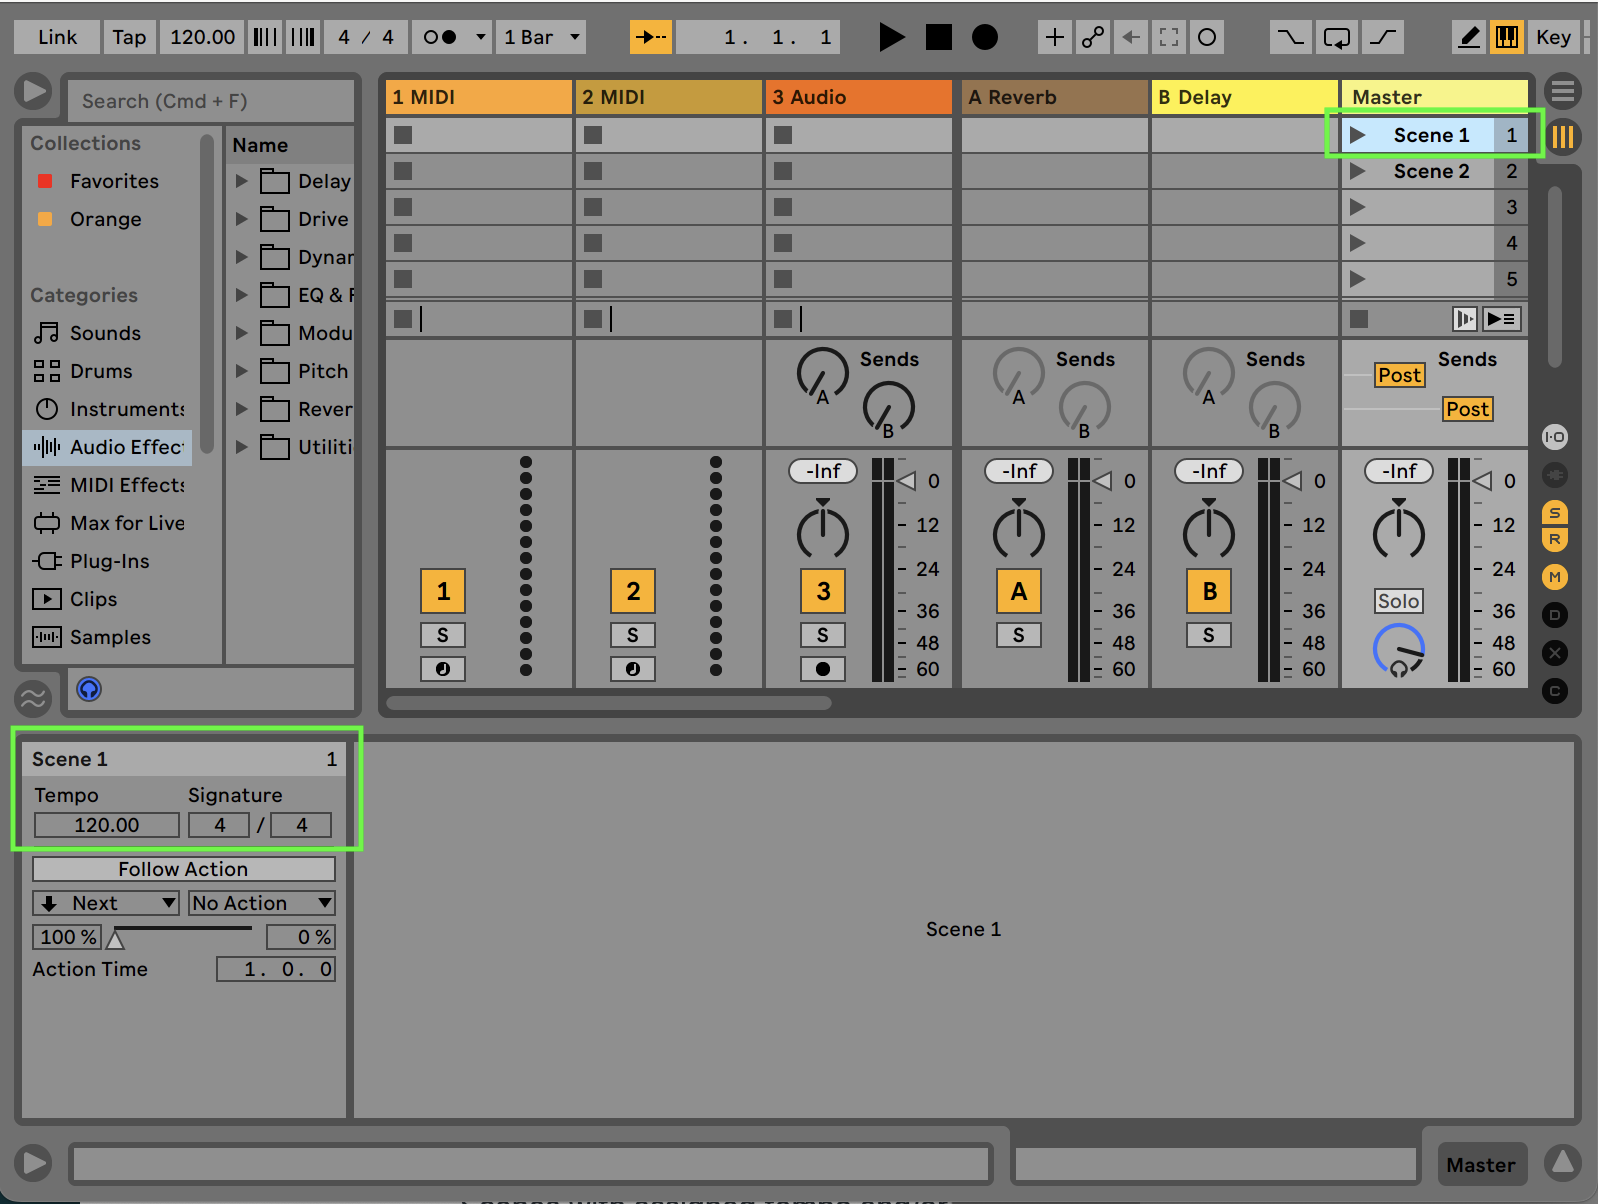
Task: Click the headphone preview icon in browser
Action: [89, 689]
